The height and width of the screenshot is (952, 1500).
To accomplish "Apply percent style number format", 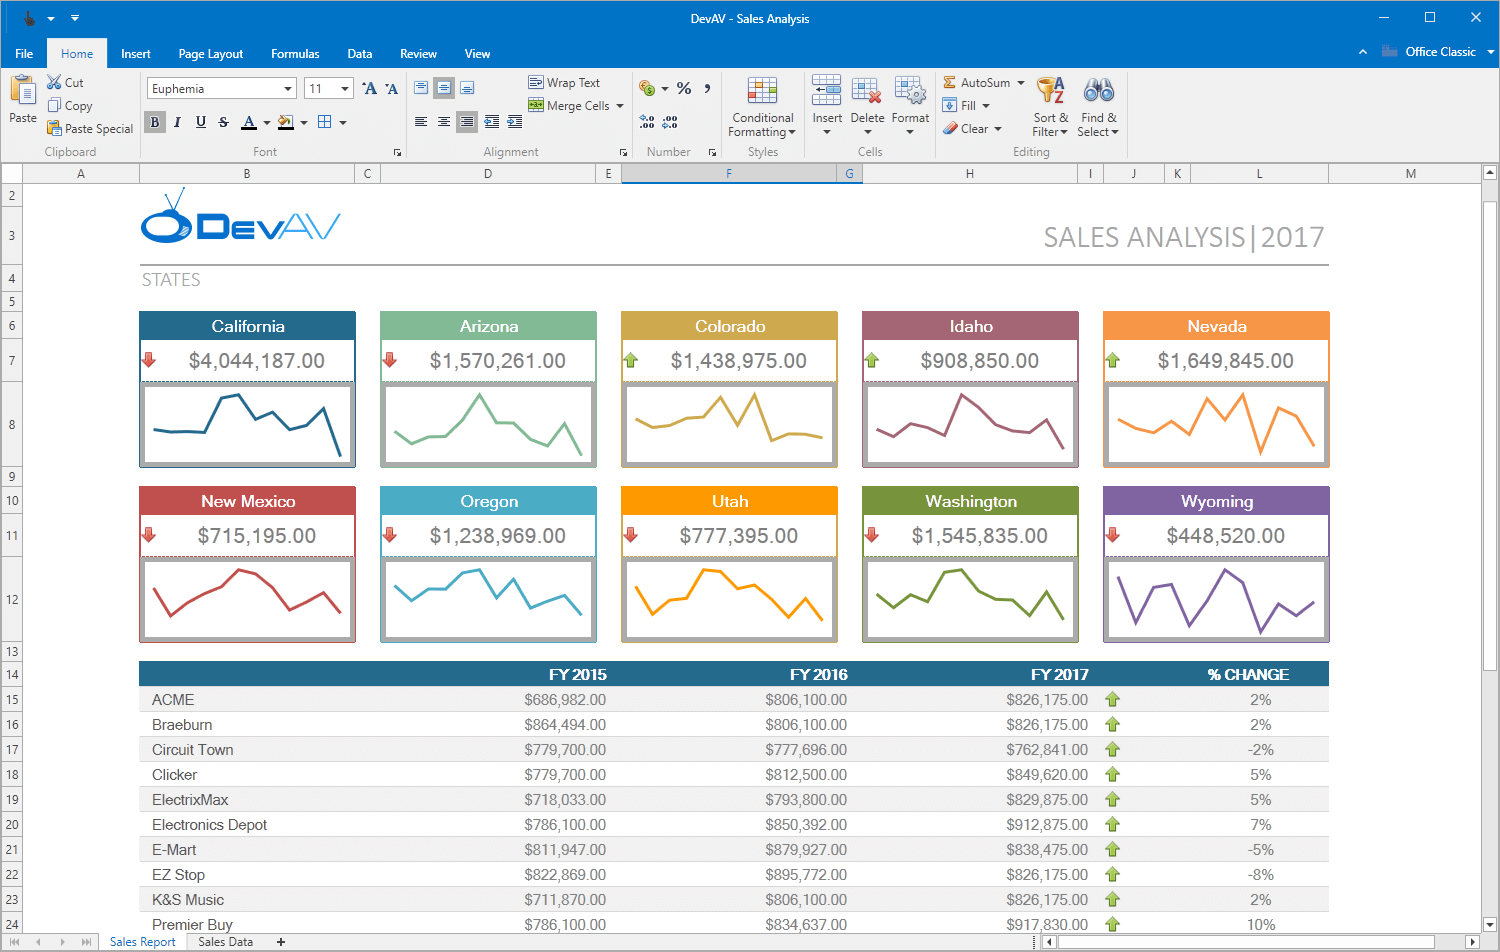I will click(x=684, y=89).
